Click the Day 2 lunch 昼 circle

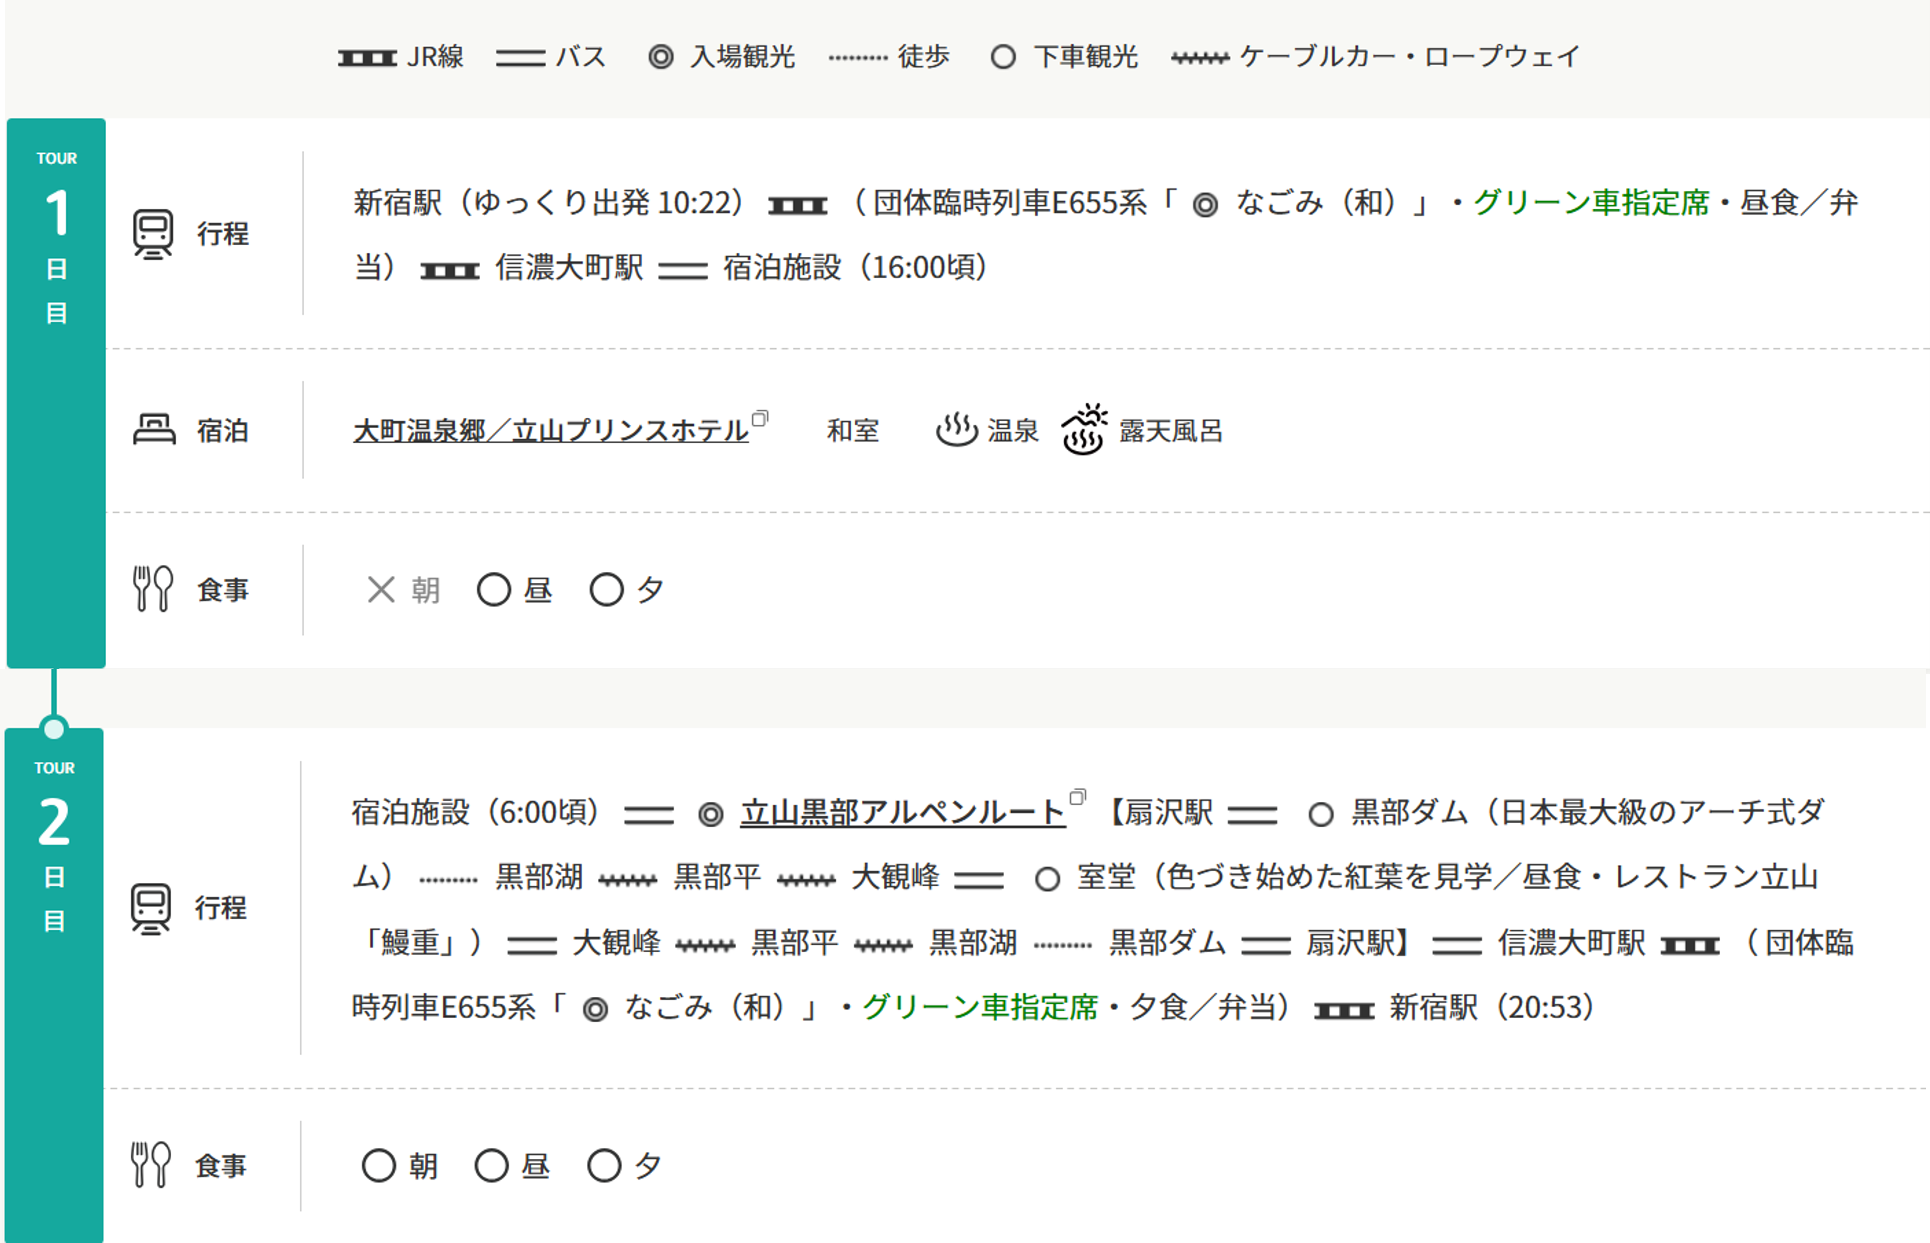click(x=491, y=1165)
